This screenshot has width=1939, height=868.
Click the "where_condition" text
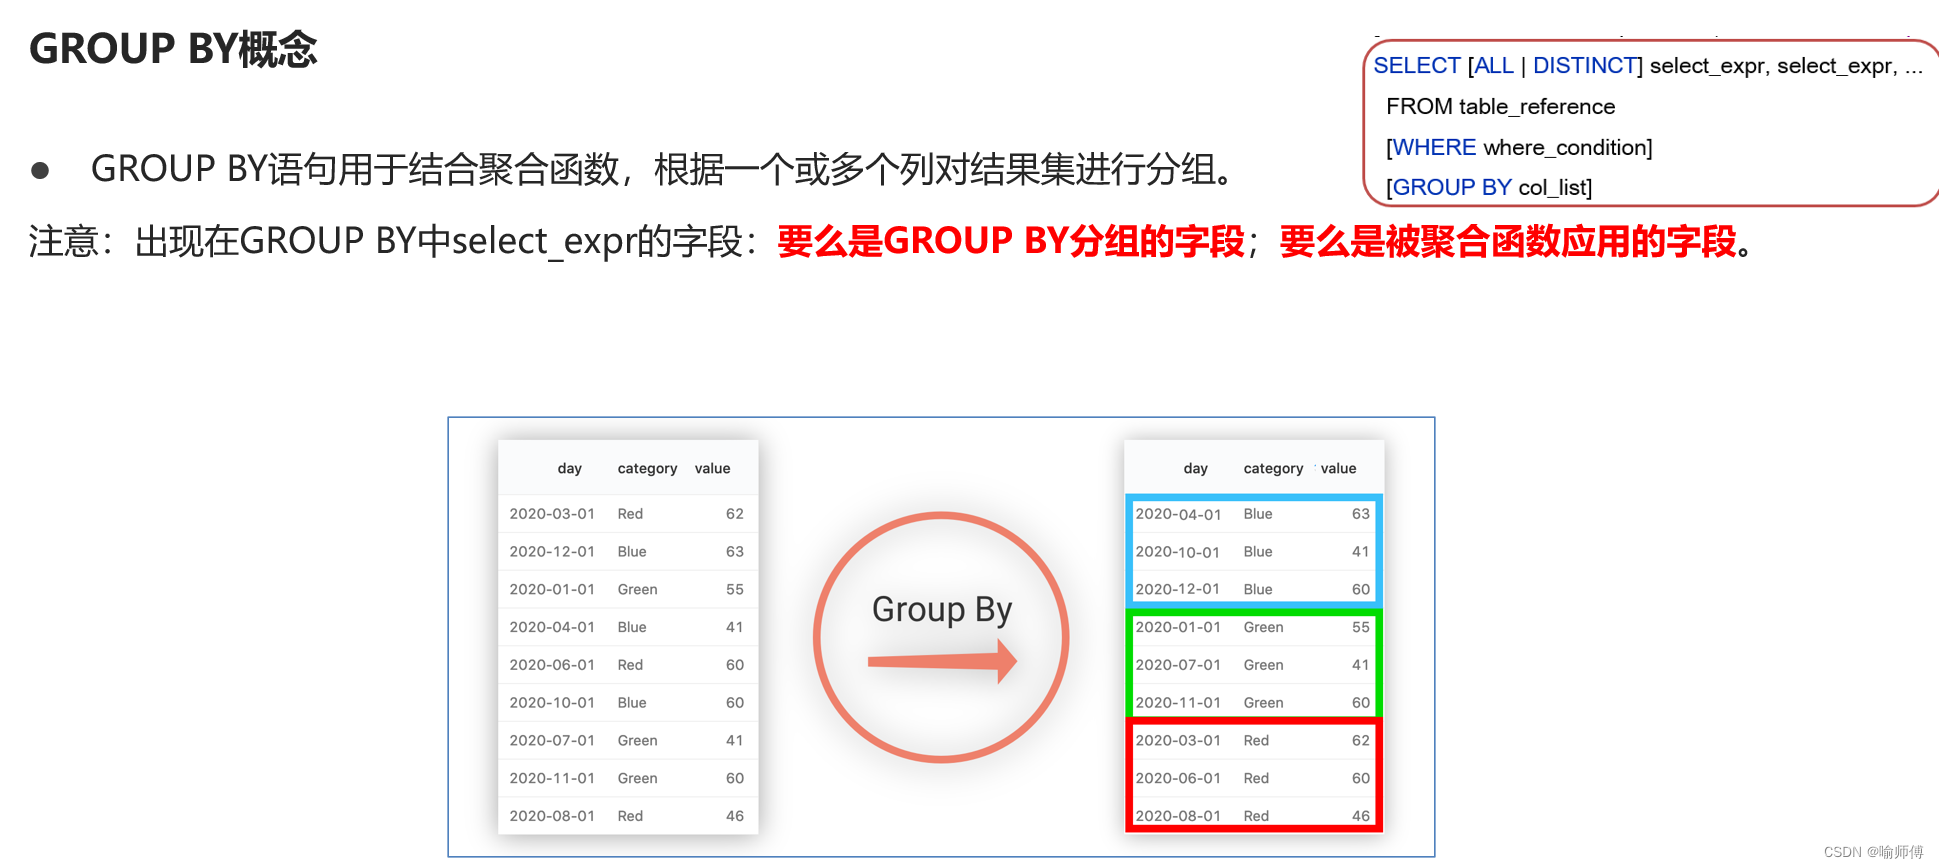[1564, 148]
